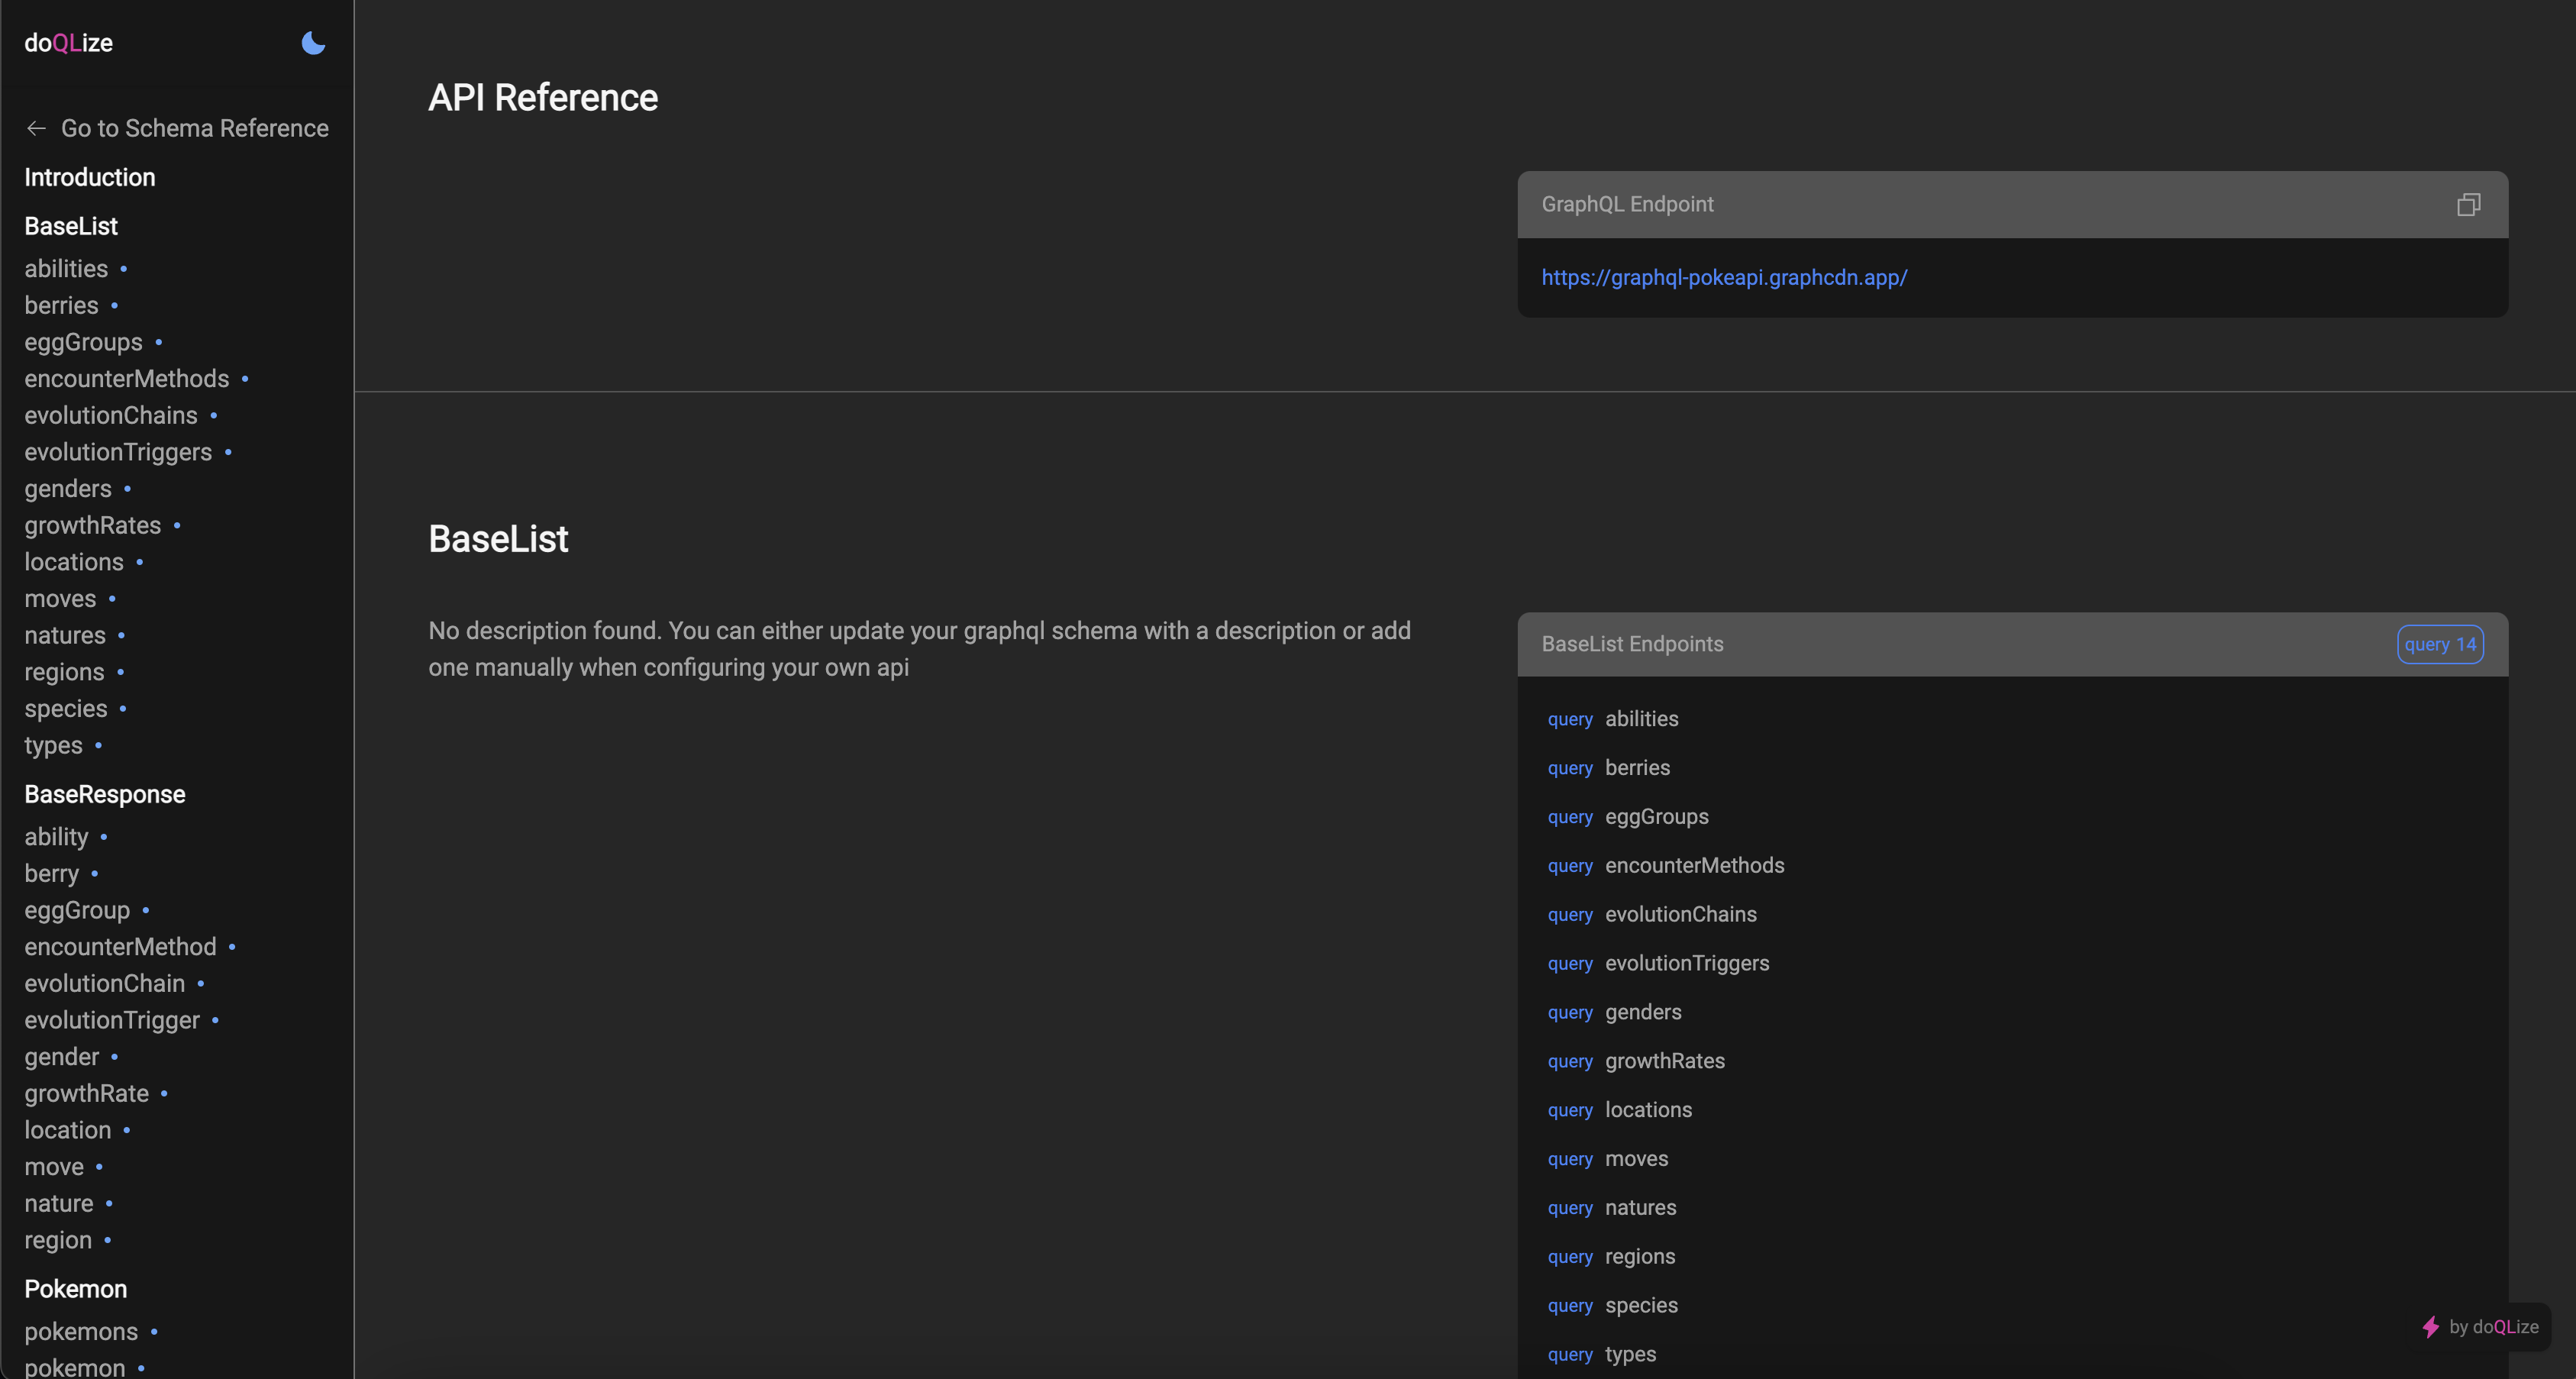Open evolutionTriggers in the sidebar
This screenshot has width=2576, height=1379.
coord(118,452)
